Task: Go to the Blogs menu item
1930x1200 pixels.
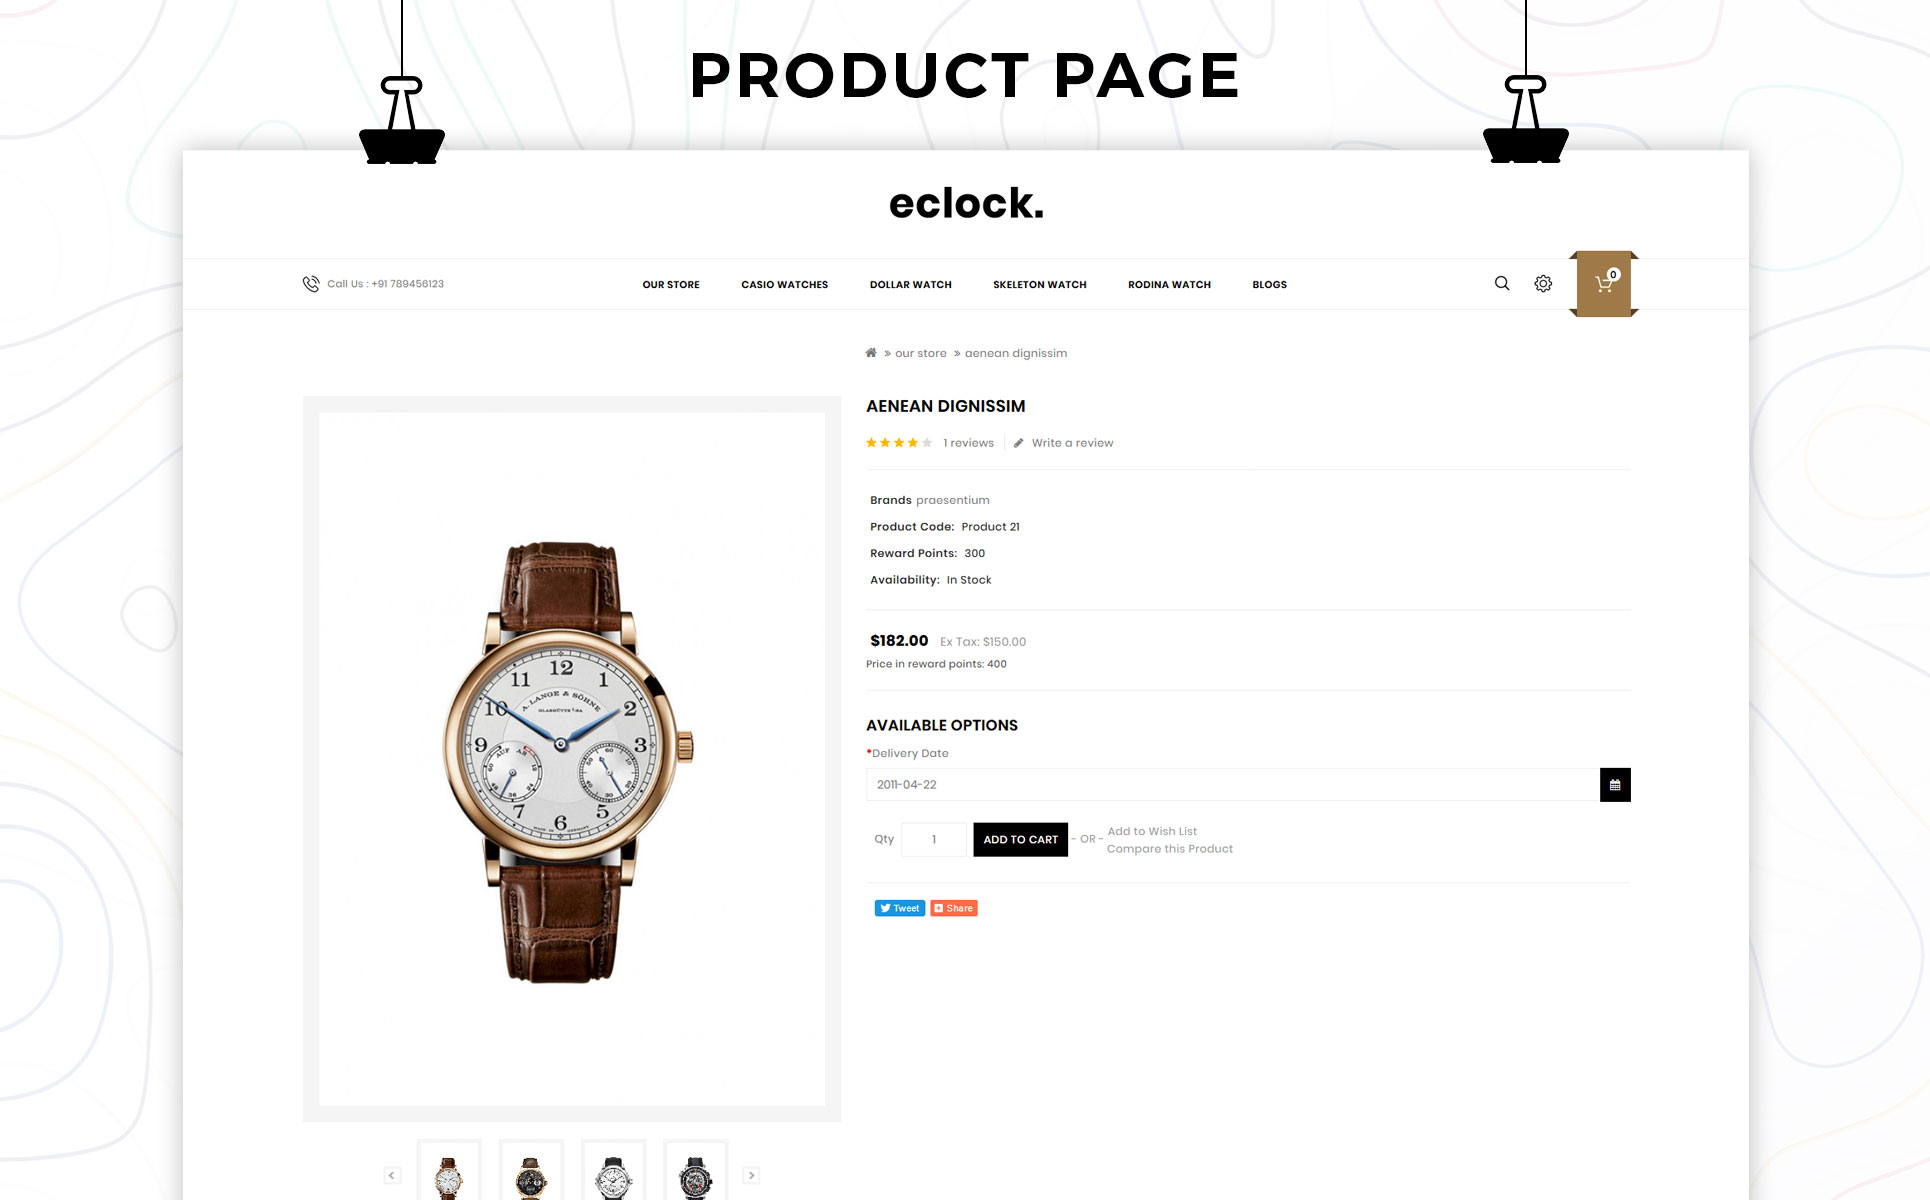Action: (1270, 285)
